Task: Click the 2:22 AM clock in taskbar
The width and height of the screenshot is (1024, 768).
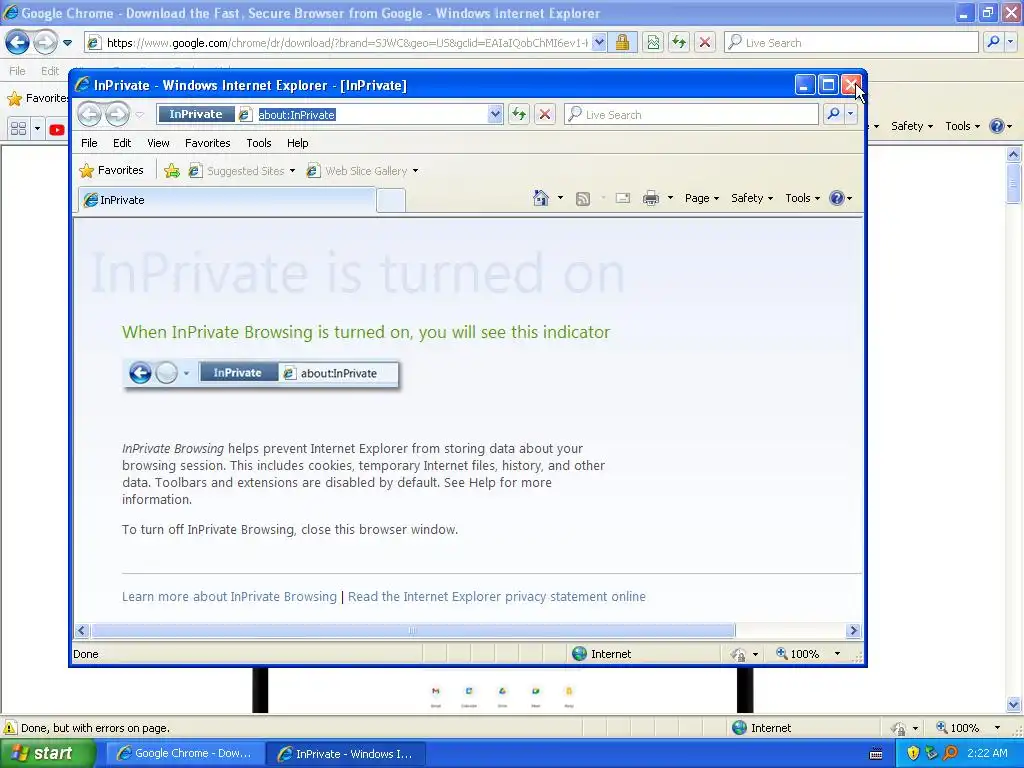Action: (987, 753)
